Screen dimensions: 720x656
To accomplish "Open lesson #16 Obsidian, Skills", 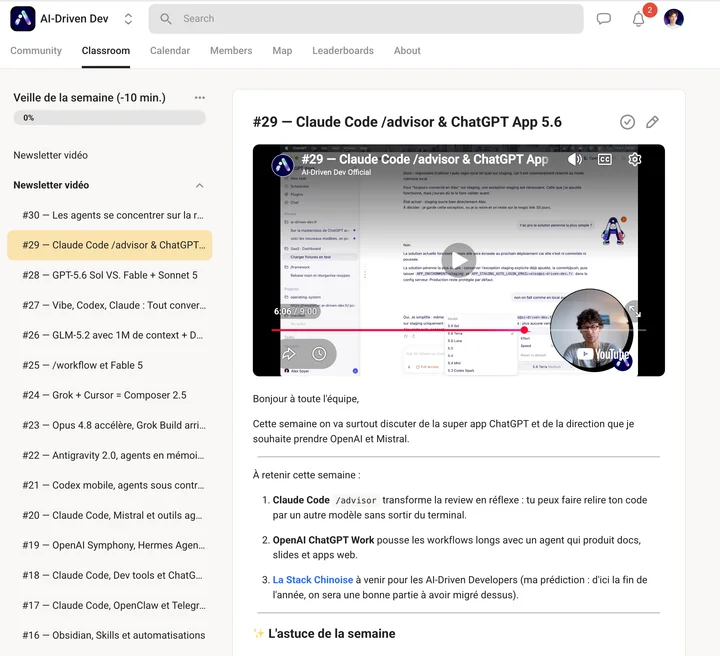I will coord(109,635).
